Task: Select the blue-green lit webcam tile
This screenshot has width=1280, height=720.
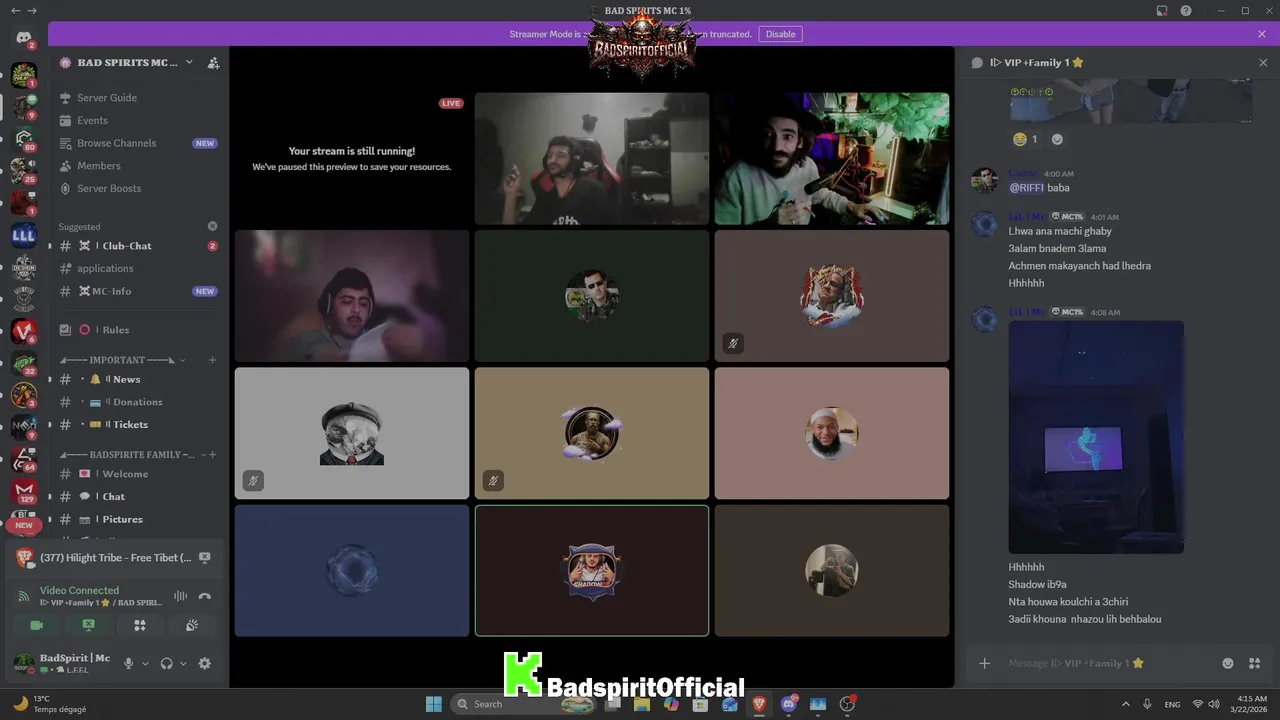Action: [832, 159]
